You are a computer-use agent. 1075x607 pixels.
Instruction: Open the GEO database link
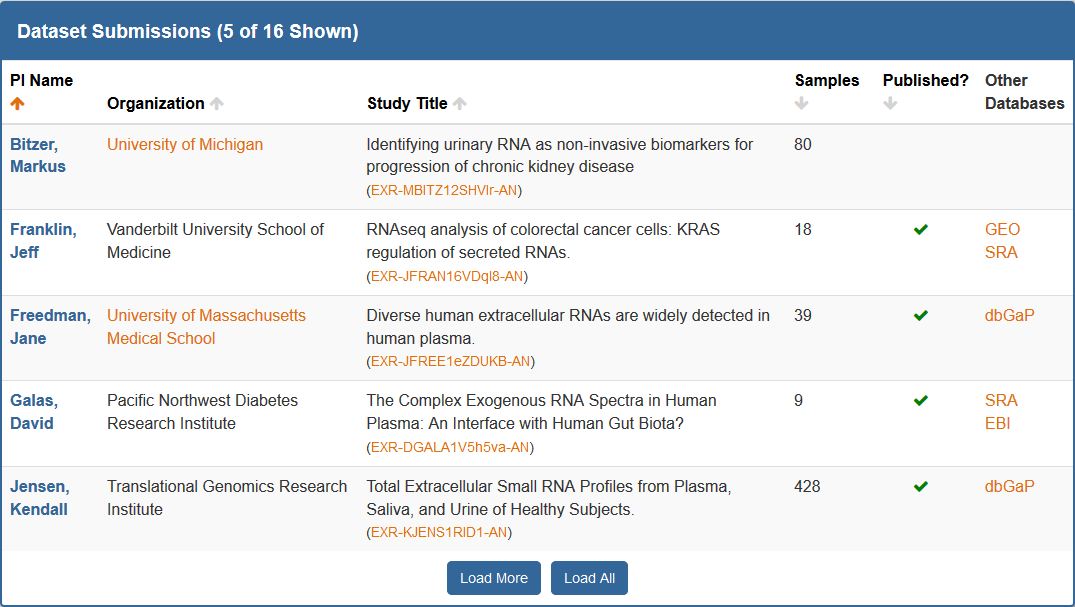(x=1002, y=229)
